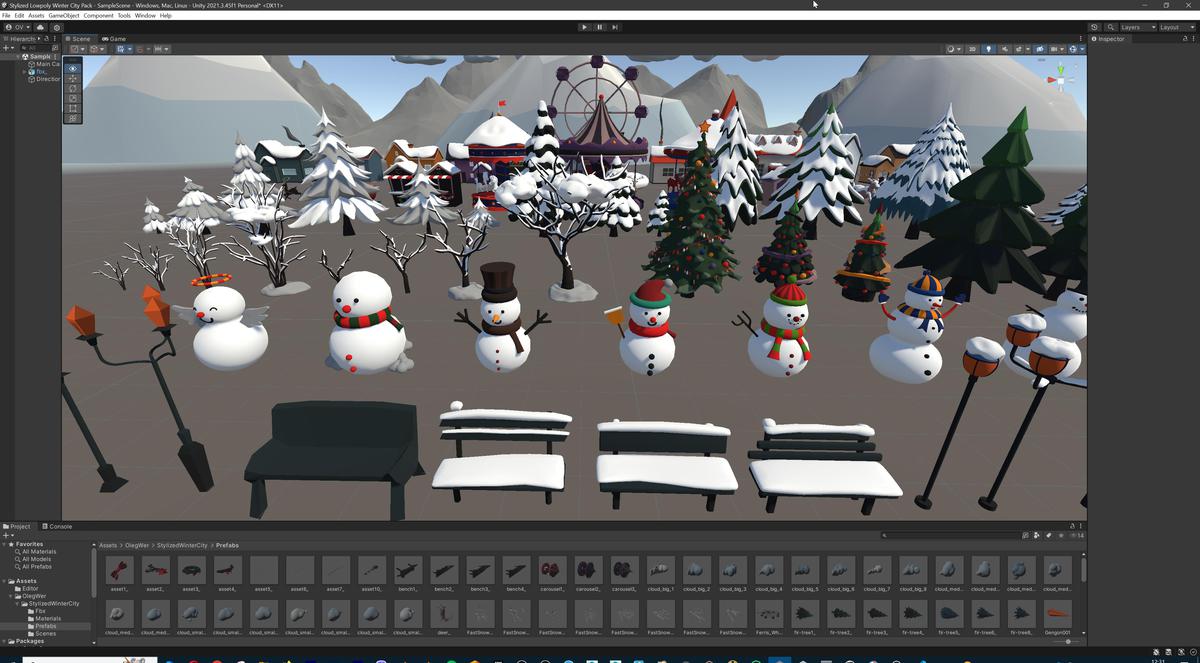The height and width of the screenshot is (663, 1200).
Task: Switch to the Game tab
Action: pos(113,39)
